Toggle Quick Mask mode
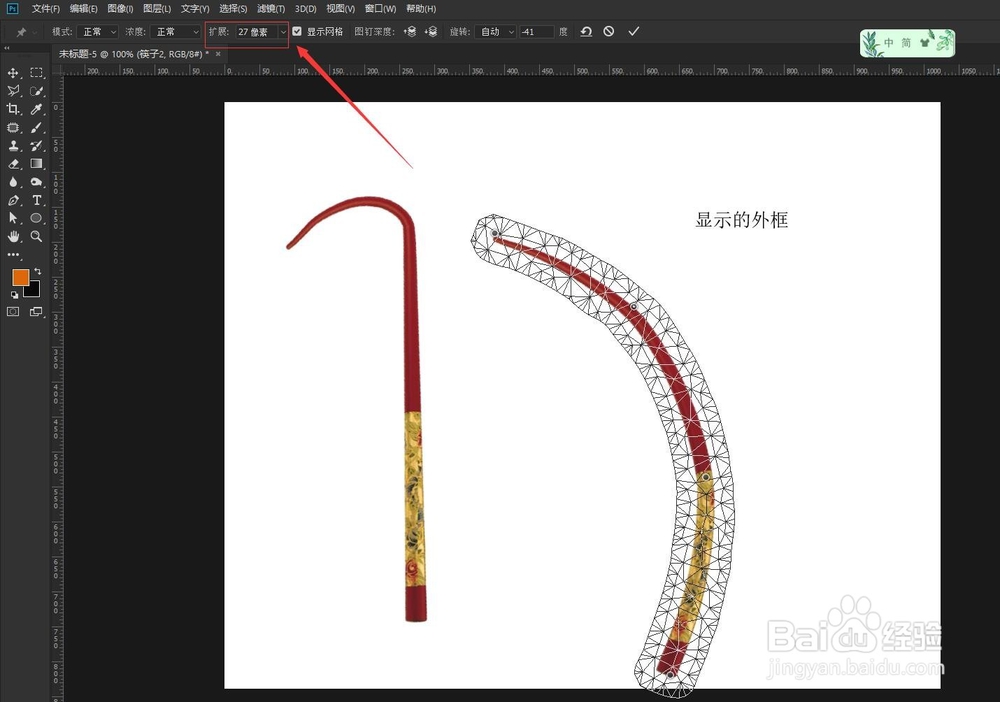The image size is (1000, 702). 13,312
